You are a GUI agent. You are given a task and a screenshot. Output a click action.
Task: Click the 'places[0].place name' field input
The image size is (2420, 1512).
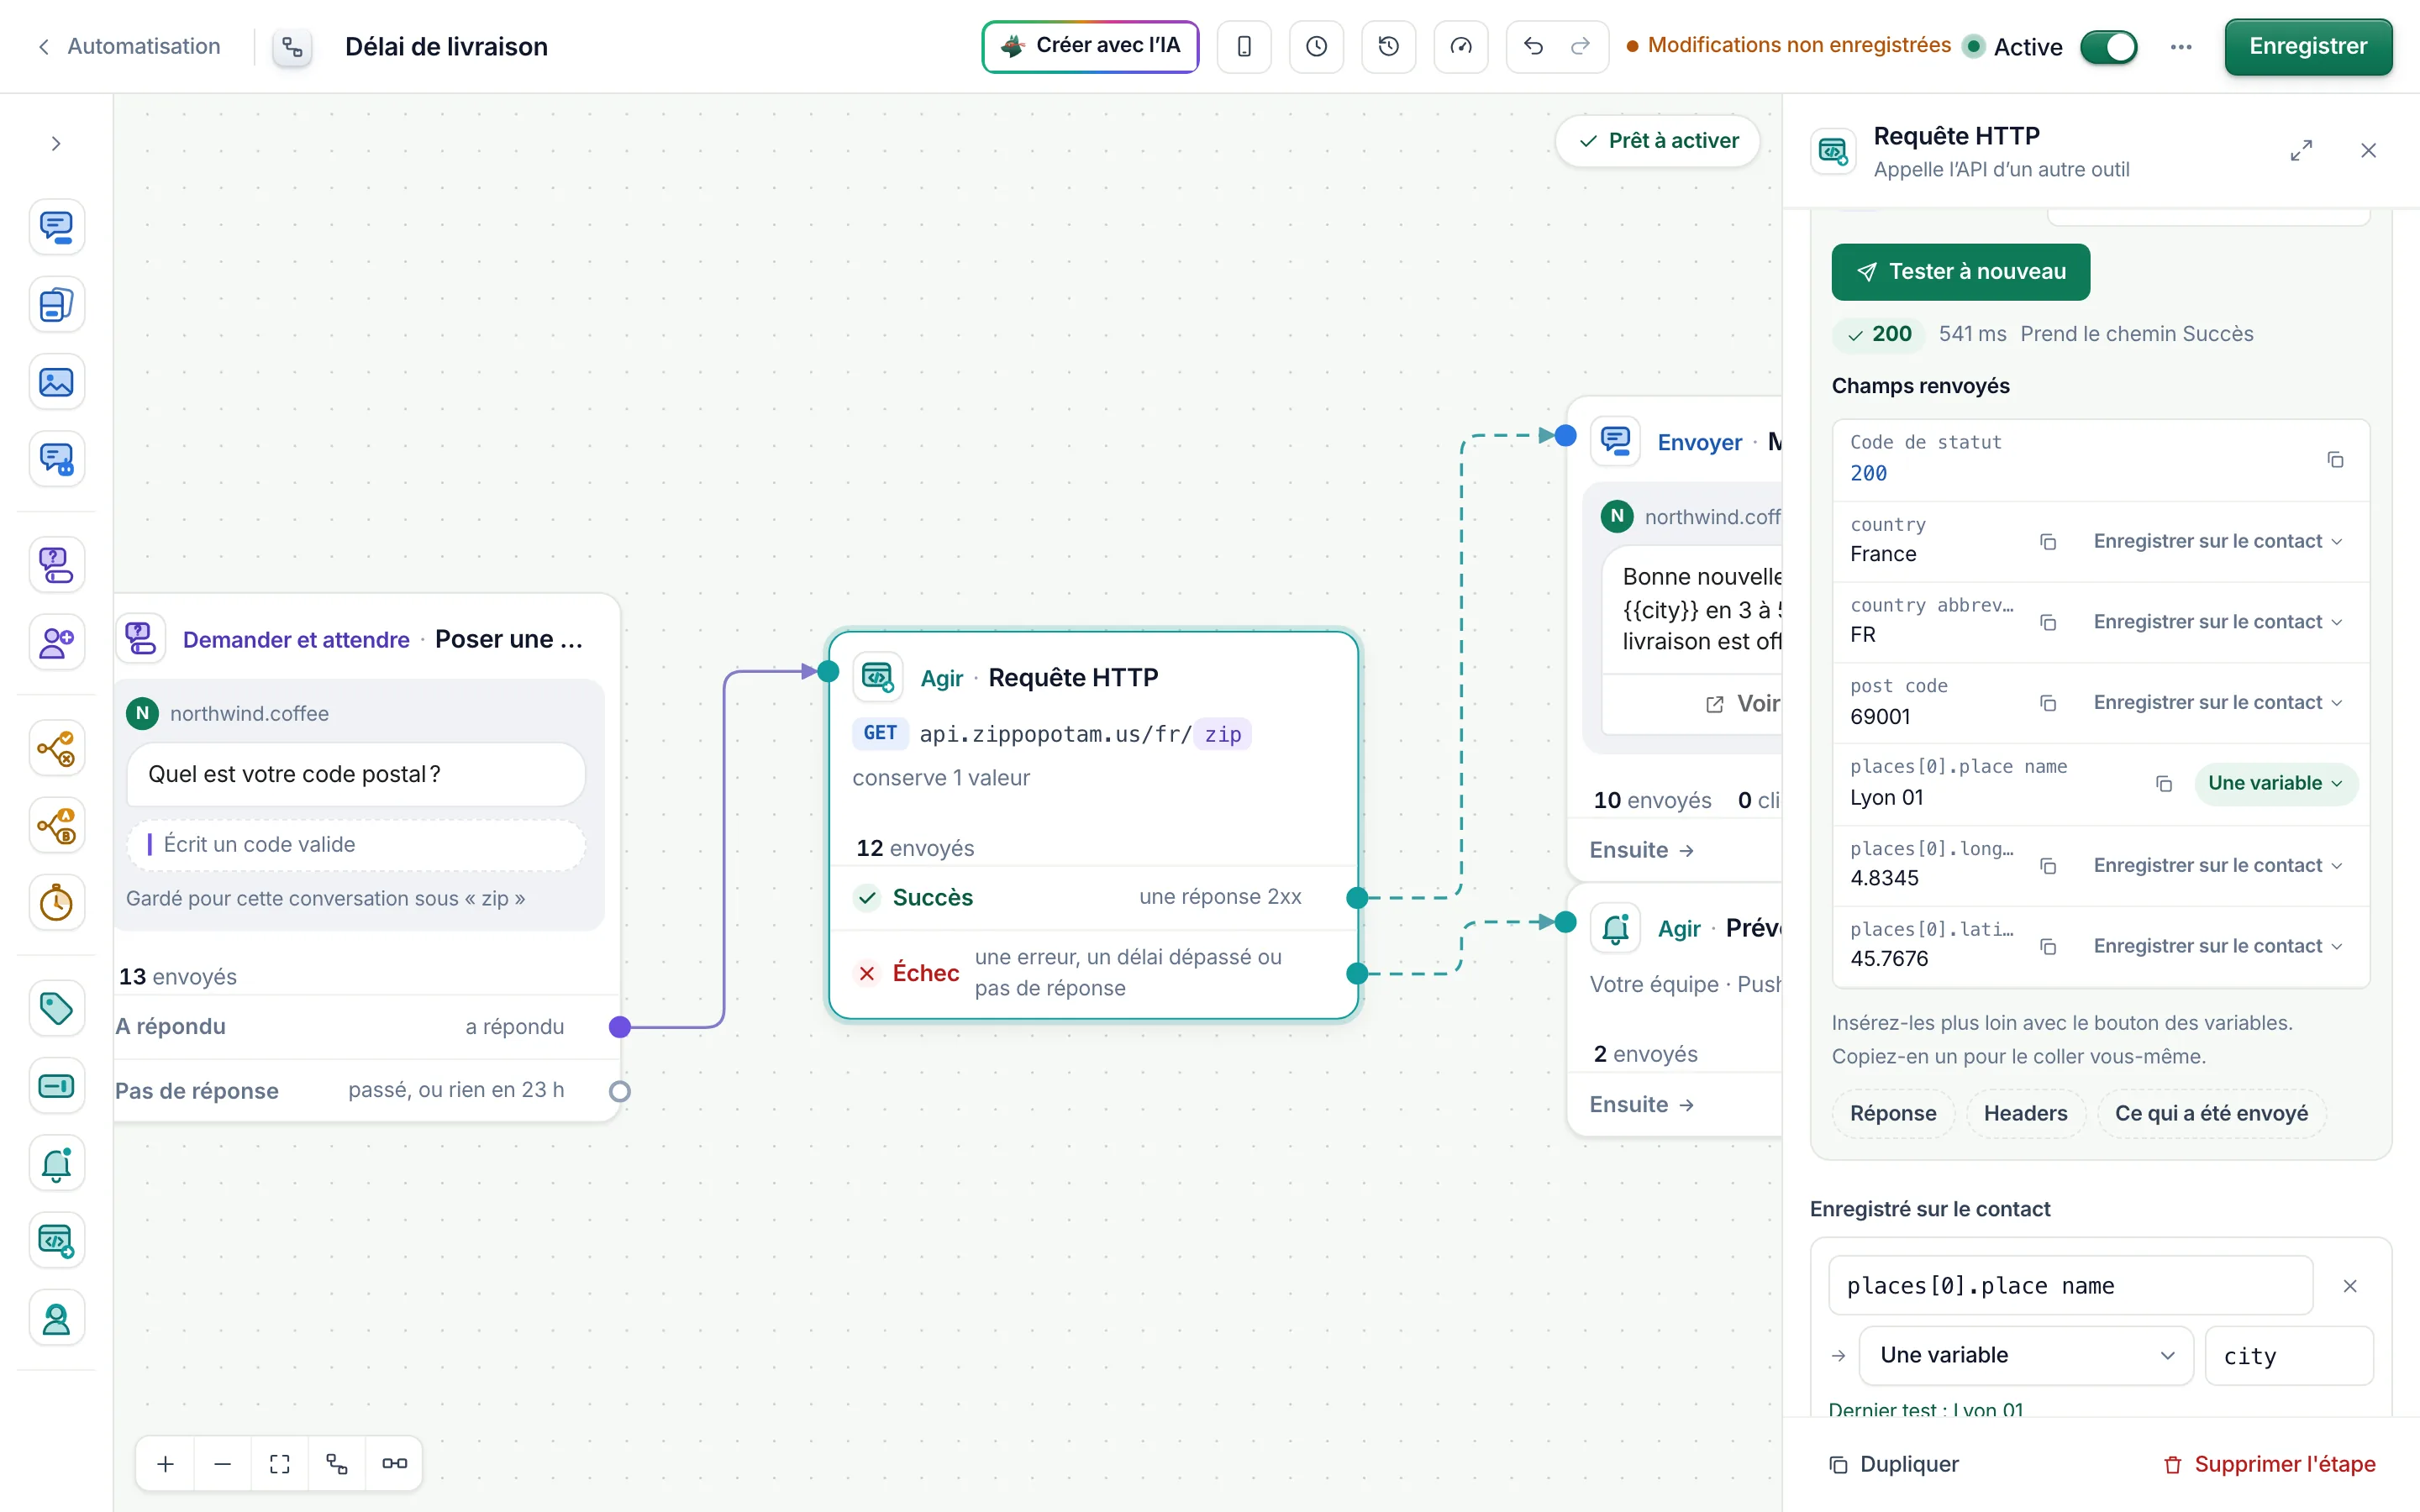click(2070, 1286)
